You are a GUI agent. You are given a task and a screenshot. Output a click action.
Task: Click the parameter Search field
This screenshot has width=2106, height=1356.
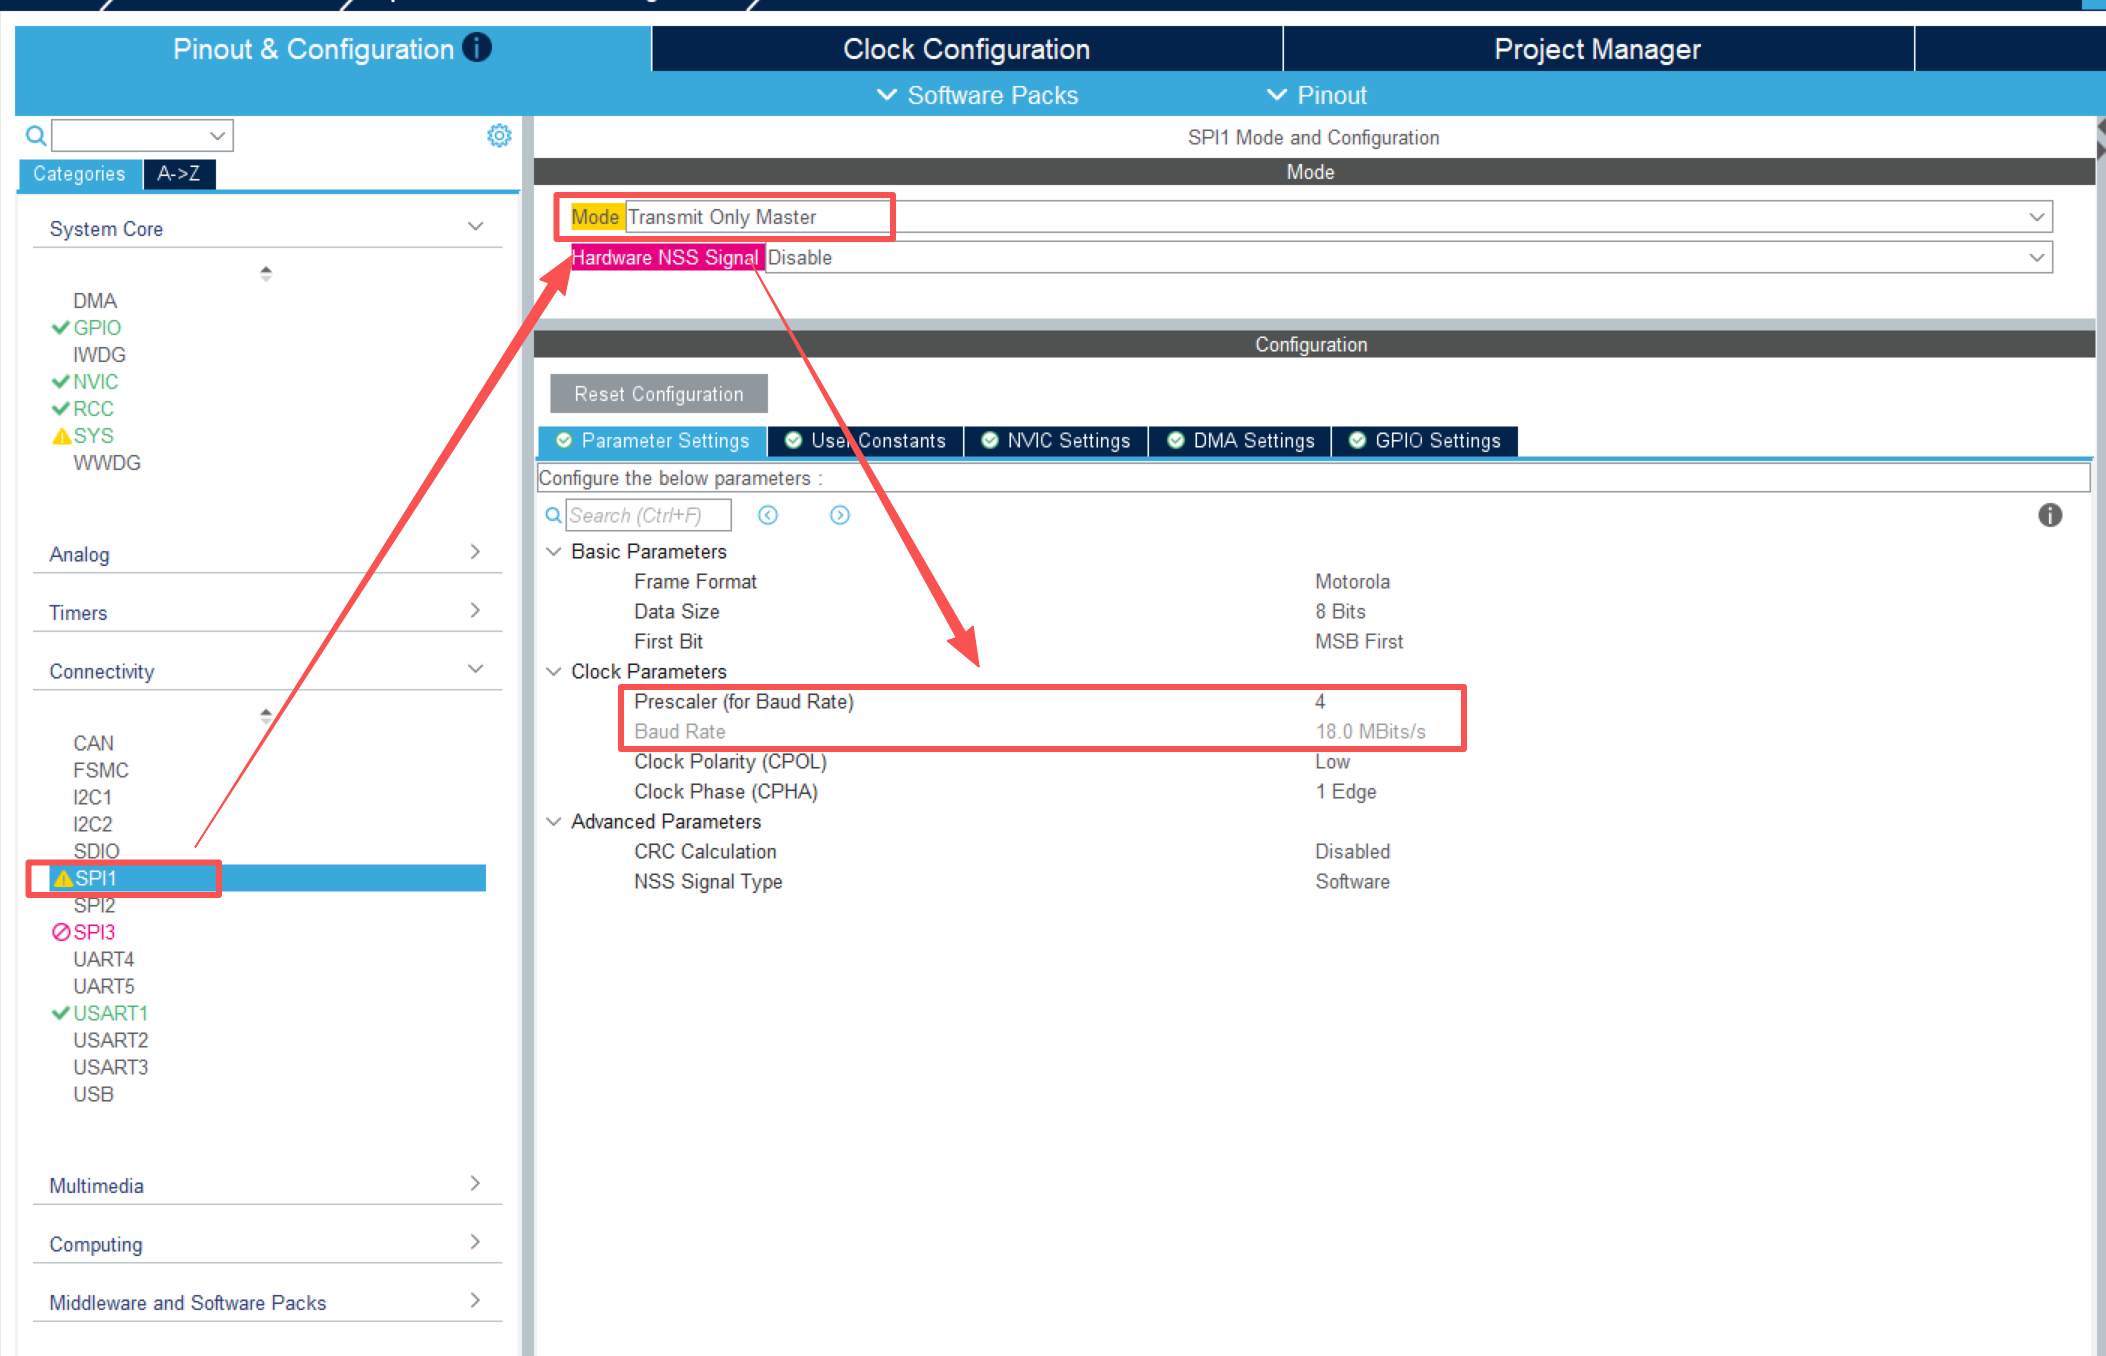coord(649,515)
